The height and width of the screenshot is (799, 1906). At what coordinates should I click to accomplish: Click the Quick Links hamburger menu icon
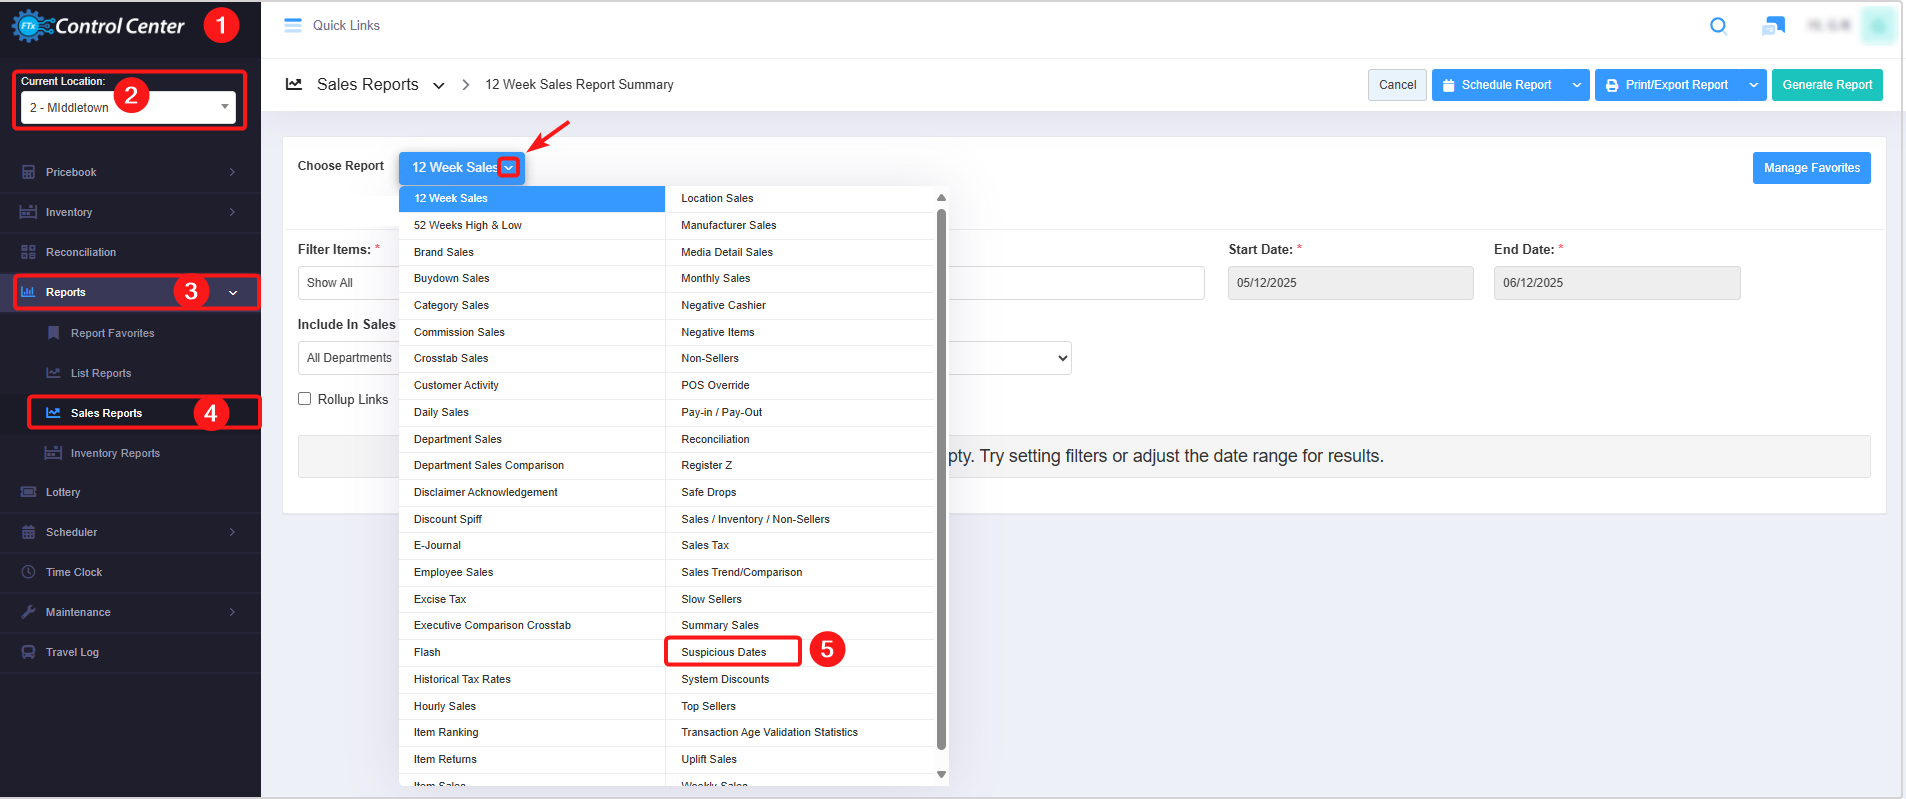click(293, 26)
